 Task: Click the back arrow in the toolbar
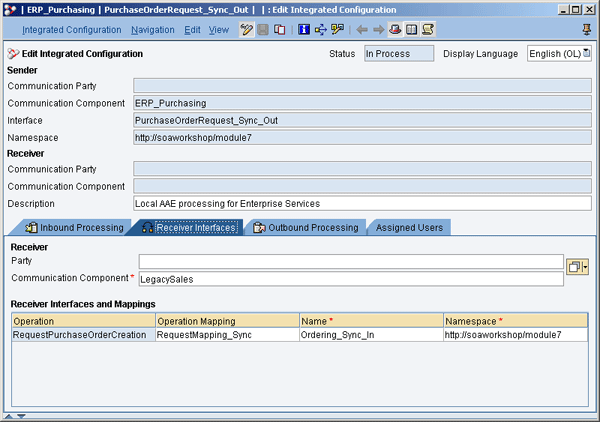point(363,30)
